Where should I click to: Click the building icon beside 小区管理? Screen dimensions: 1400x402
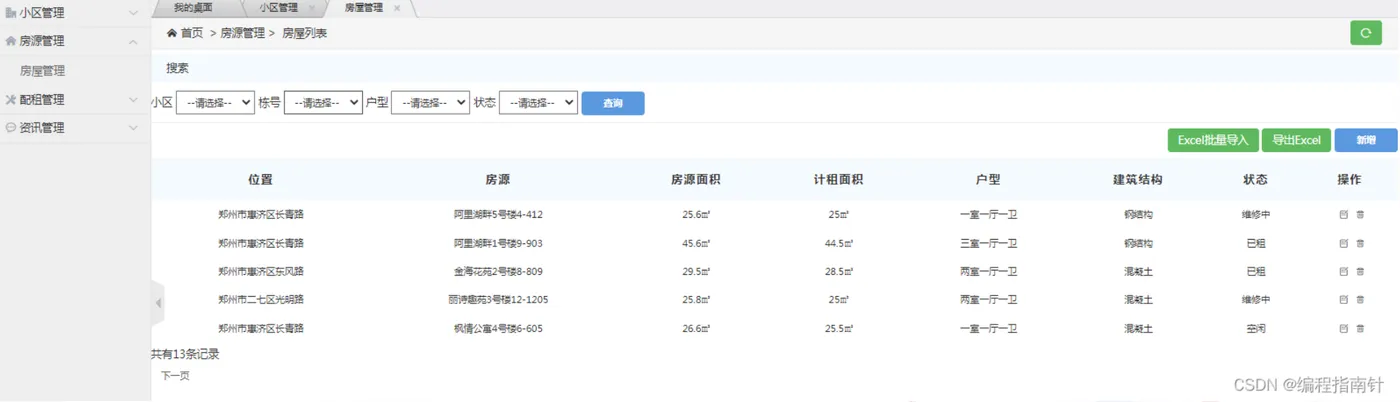11,13
